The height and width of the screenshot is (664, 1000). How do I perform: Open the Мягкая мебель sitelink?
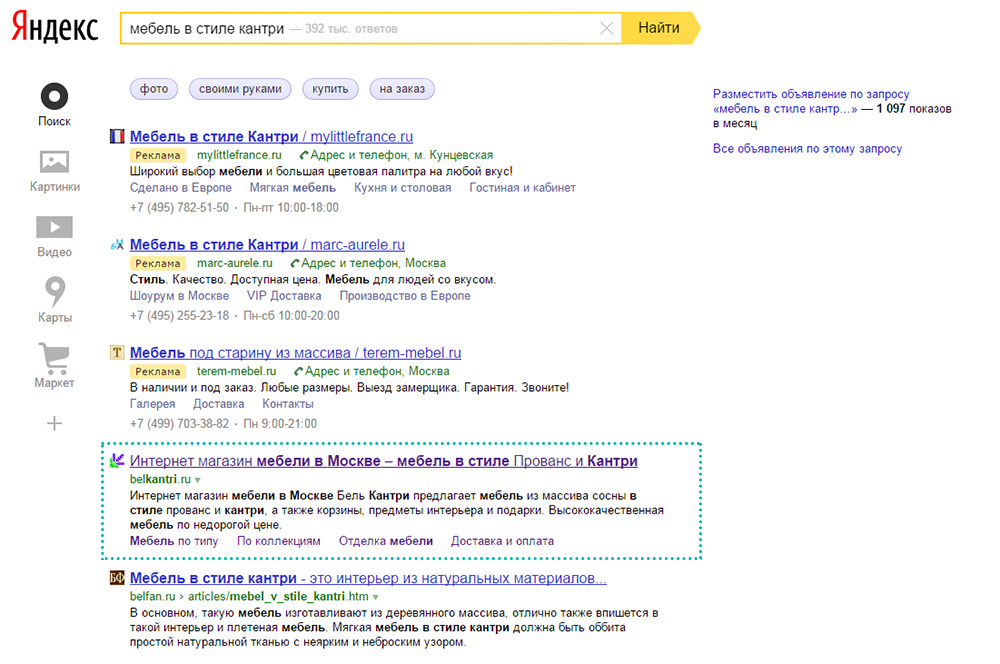[x=293, y=188]
